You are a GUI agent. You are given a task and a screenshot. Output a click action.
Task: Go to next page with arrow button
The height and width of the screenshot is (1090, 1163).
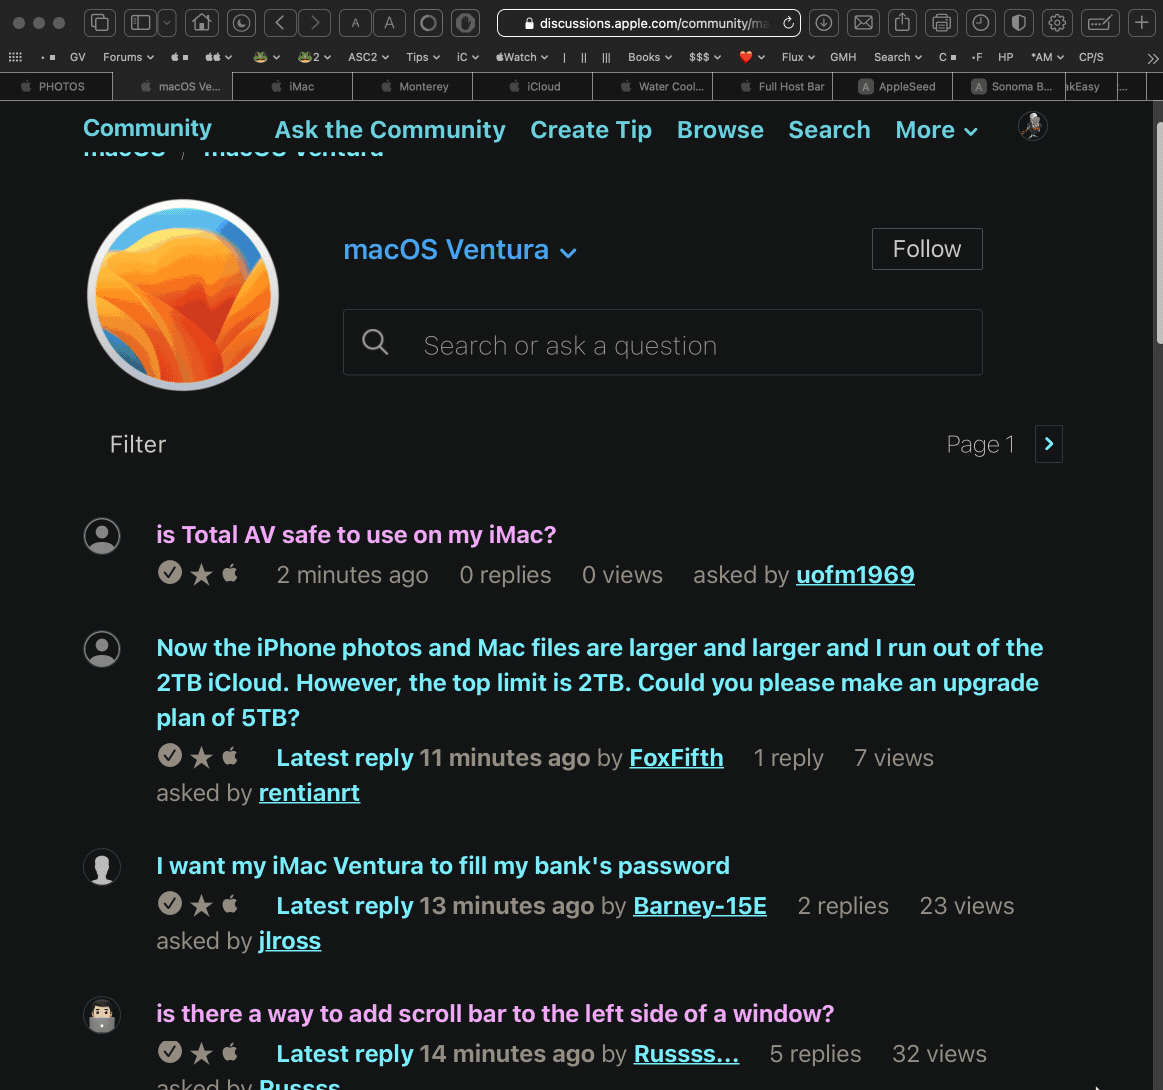[x=1049, y=444]
